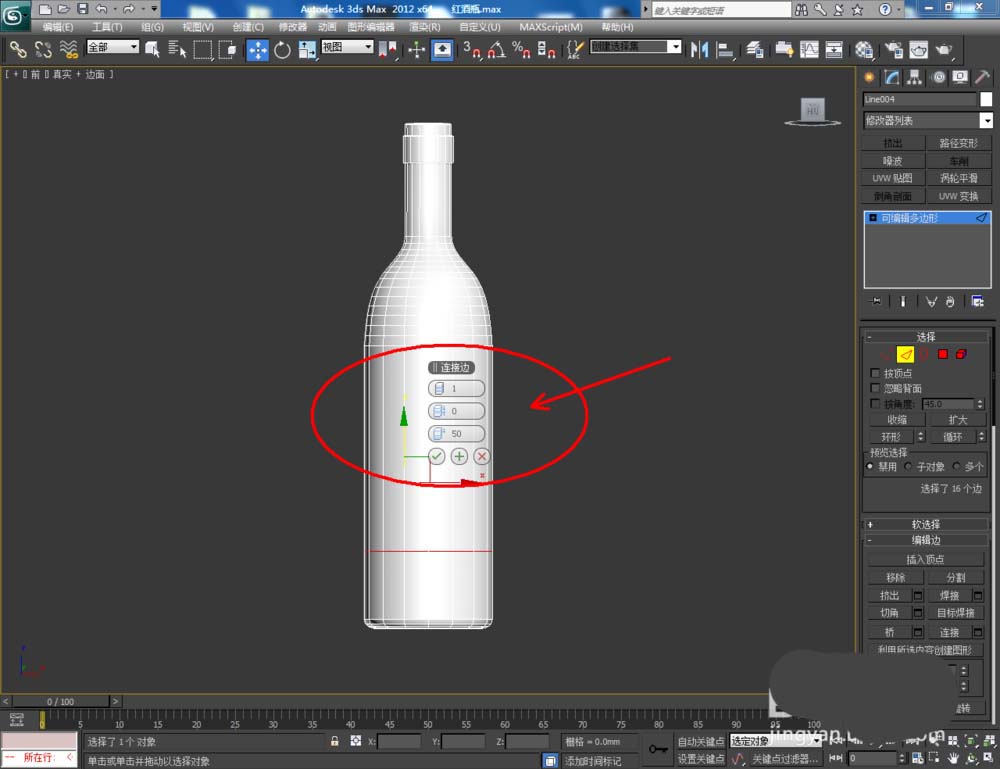Image resolution: width=1000 pixels, height=769 pixels.
Task: Cancel the 连接边 caddy with X
Action: [x=482, y=456]
